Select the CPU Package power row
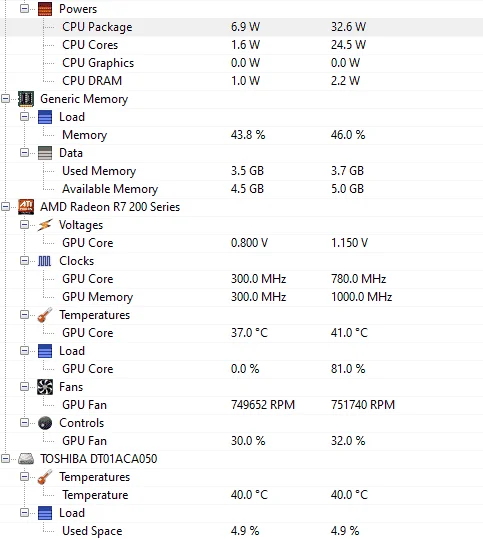This screenshot has width=483, height=539. click(241, 27)
